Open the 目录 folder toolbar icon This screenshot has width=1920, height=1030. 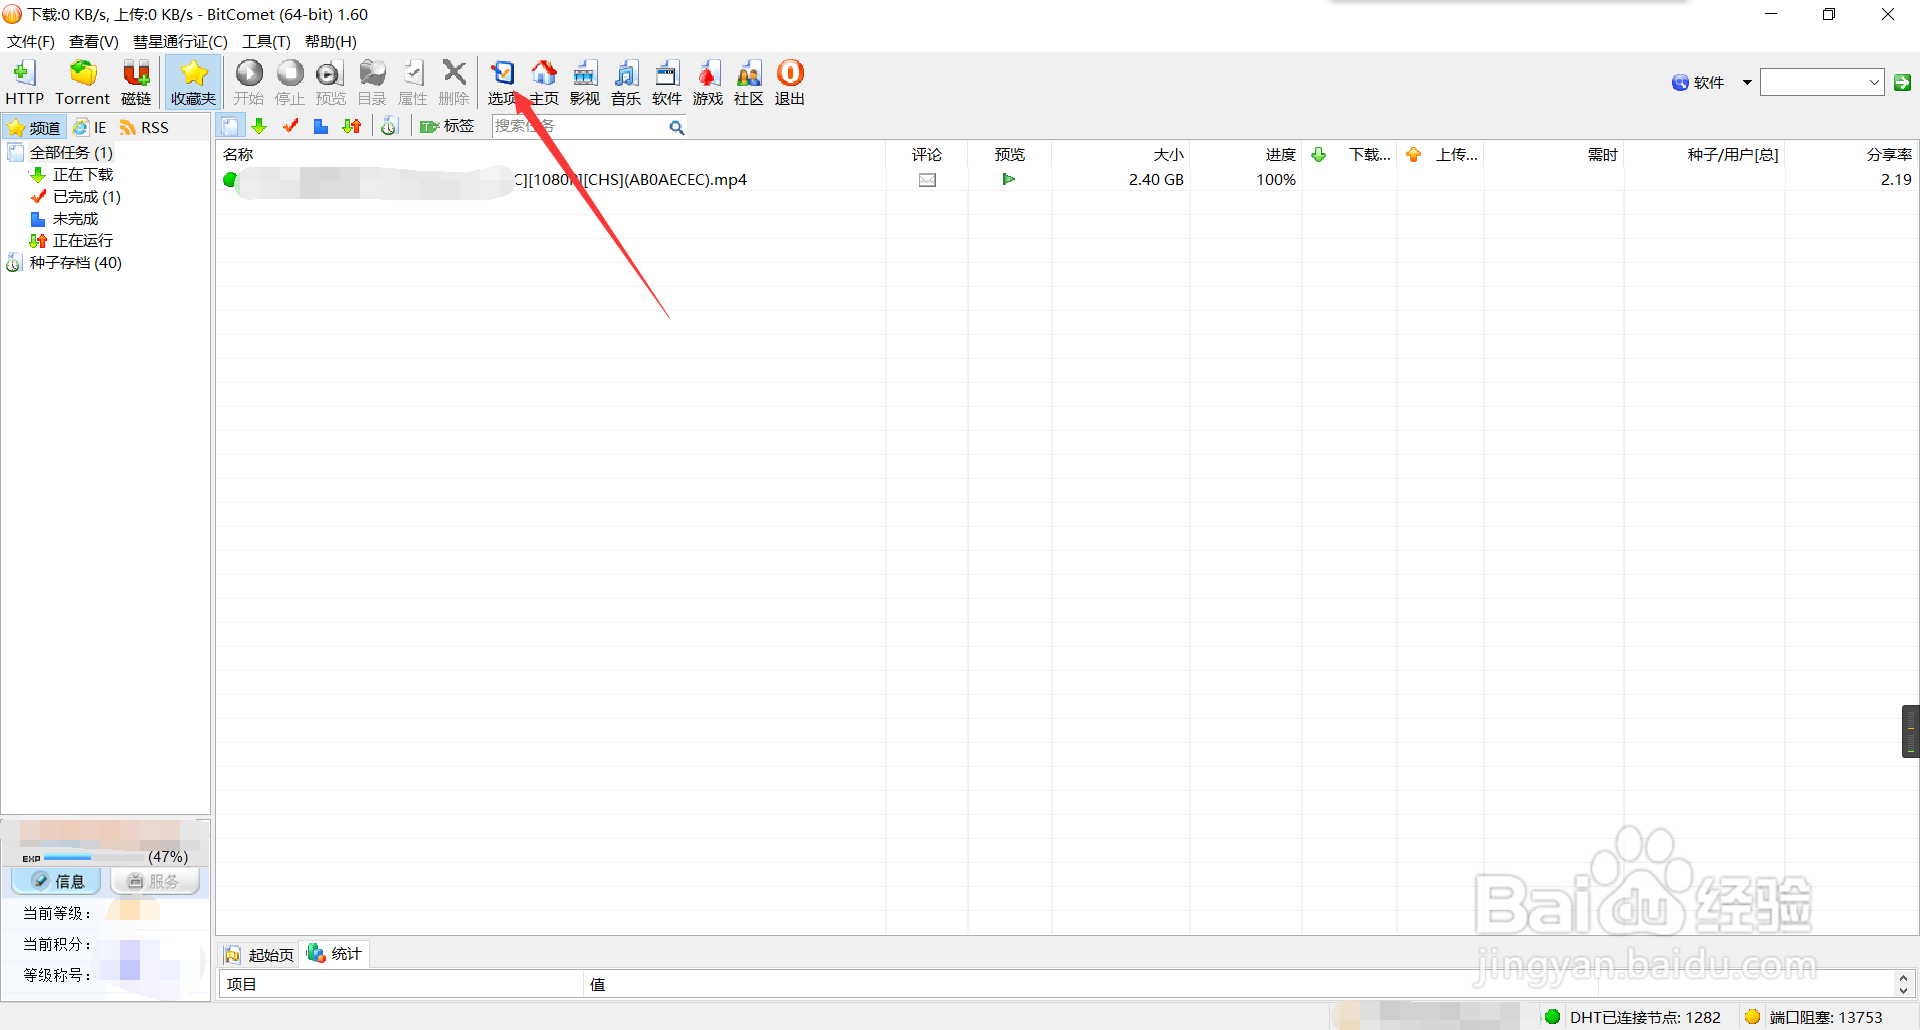pyautogui.click(x=372, y=82)
